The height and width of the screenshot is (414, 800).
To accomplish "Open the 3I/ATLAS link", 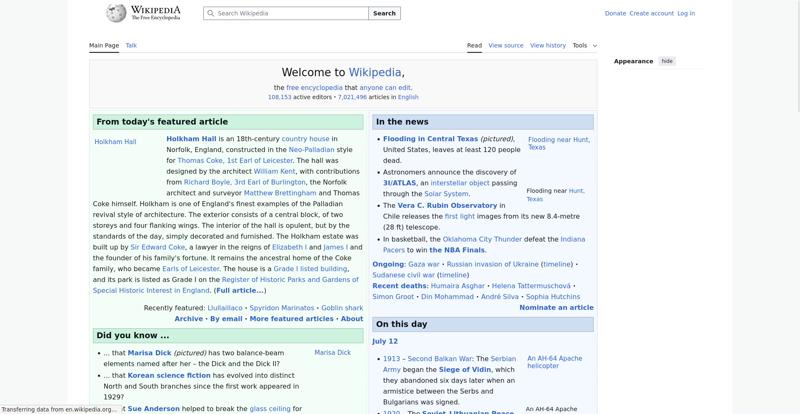I will pyautogui.click(x=399, y=183).
